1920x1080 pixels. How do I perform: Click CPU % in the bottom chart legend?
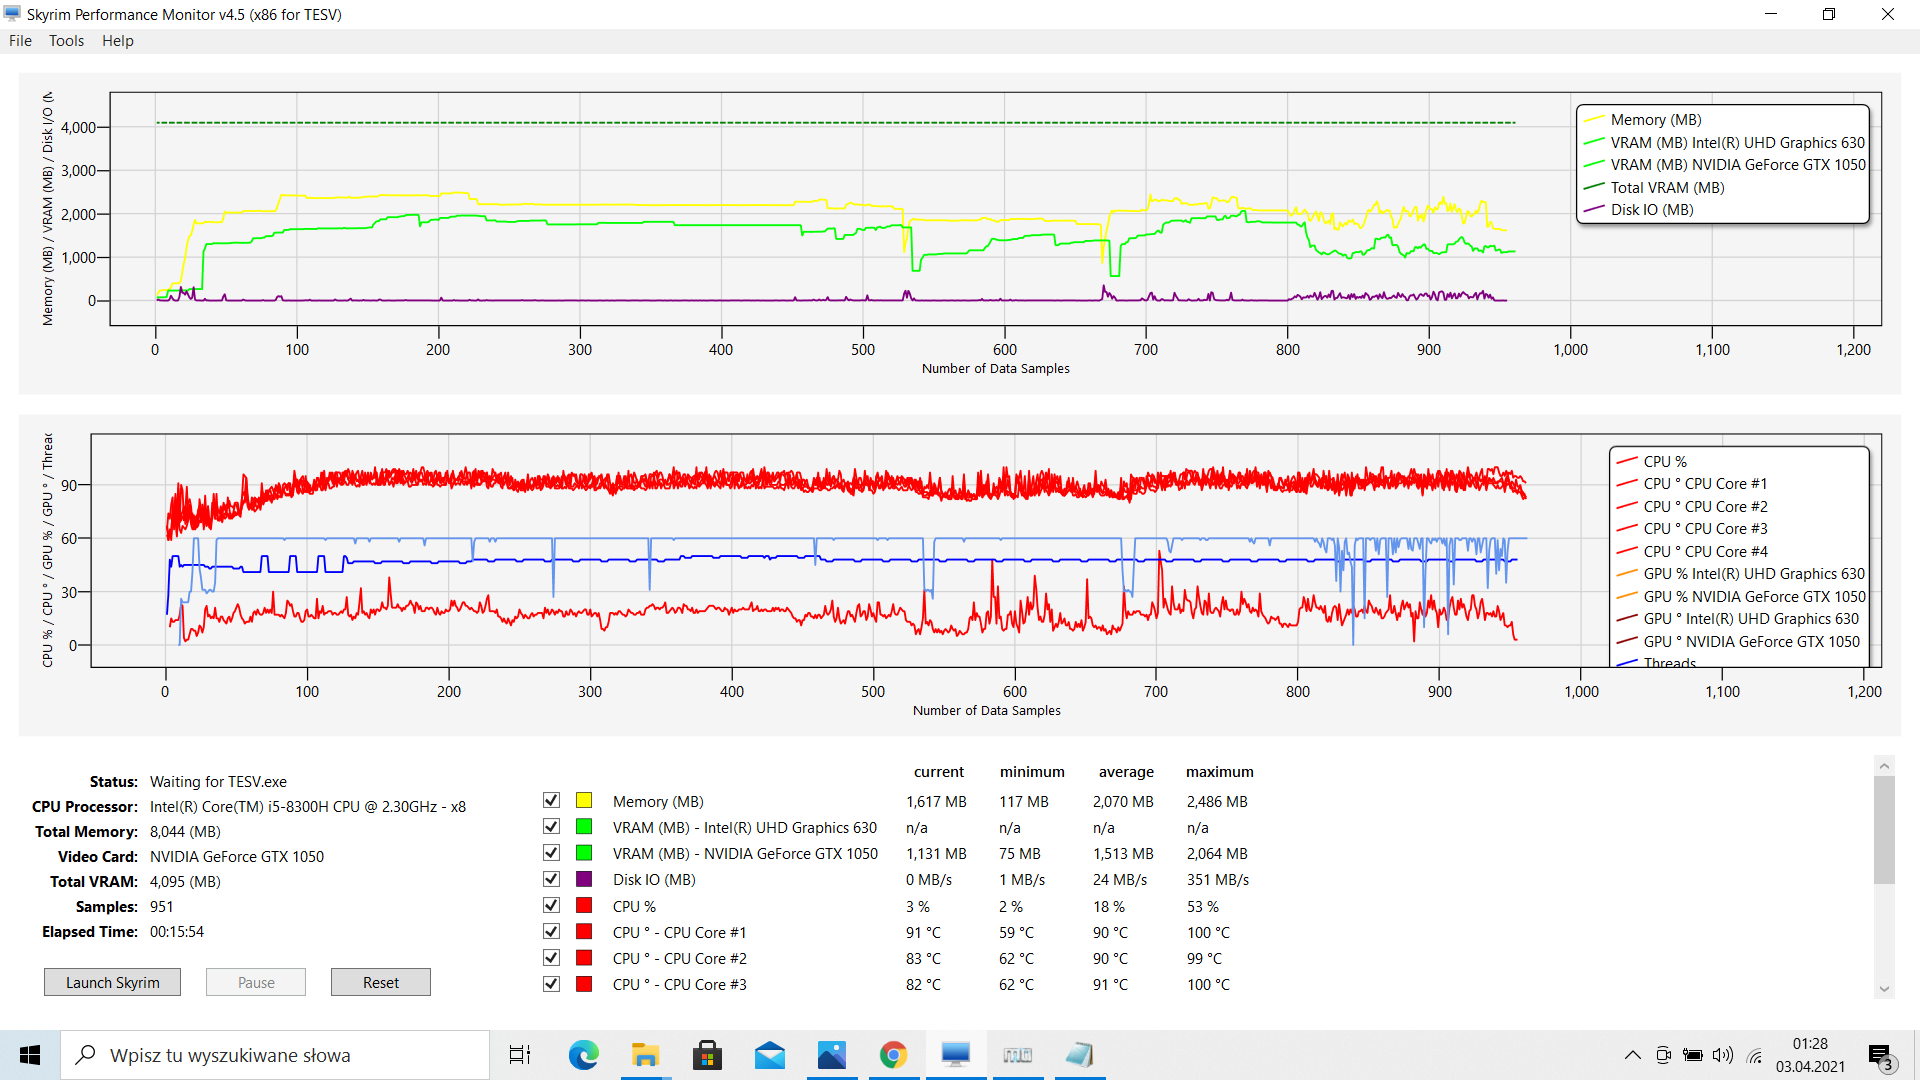(1664, 461)
